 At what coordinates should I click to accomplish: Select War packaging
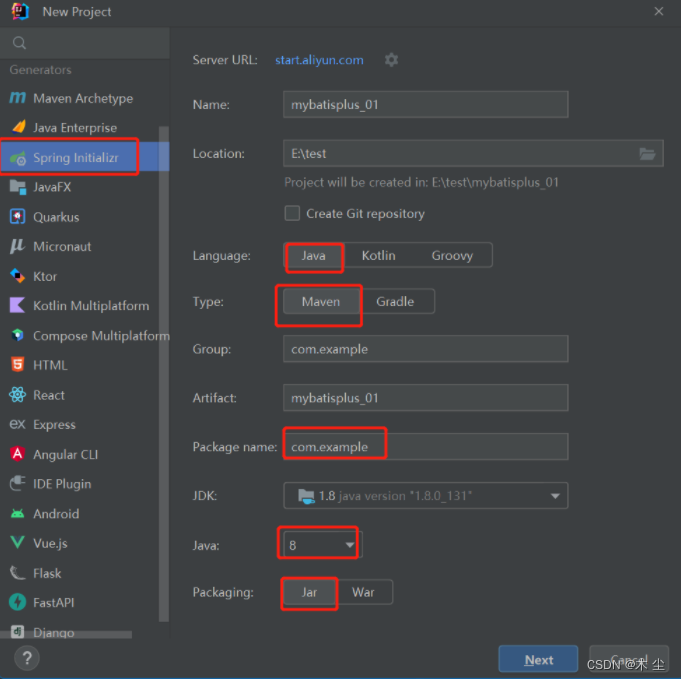[x=364, y=592]
